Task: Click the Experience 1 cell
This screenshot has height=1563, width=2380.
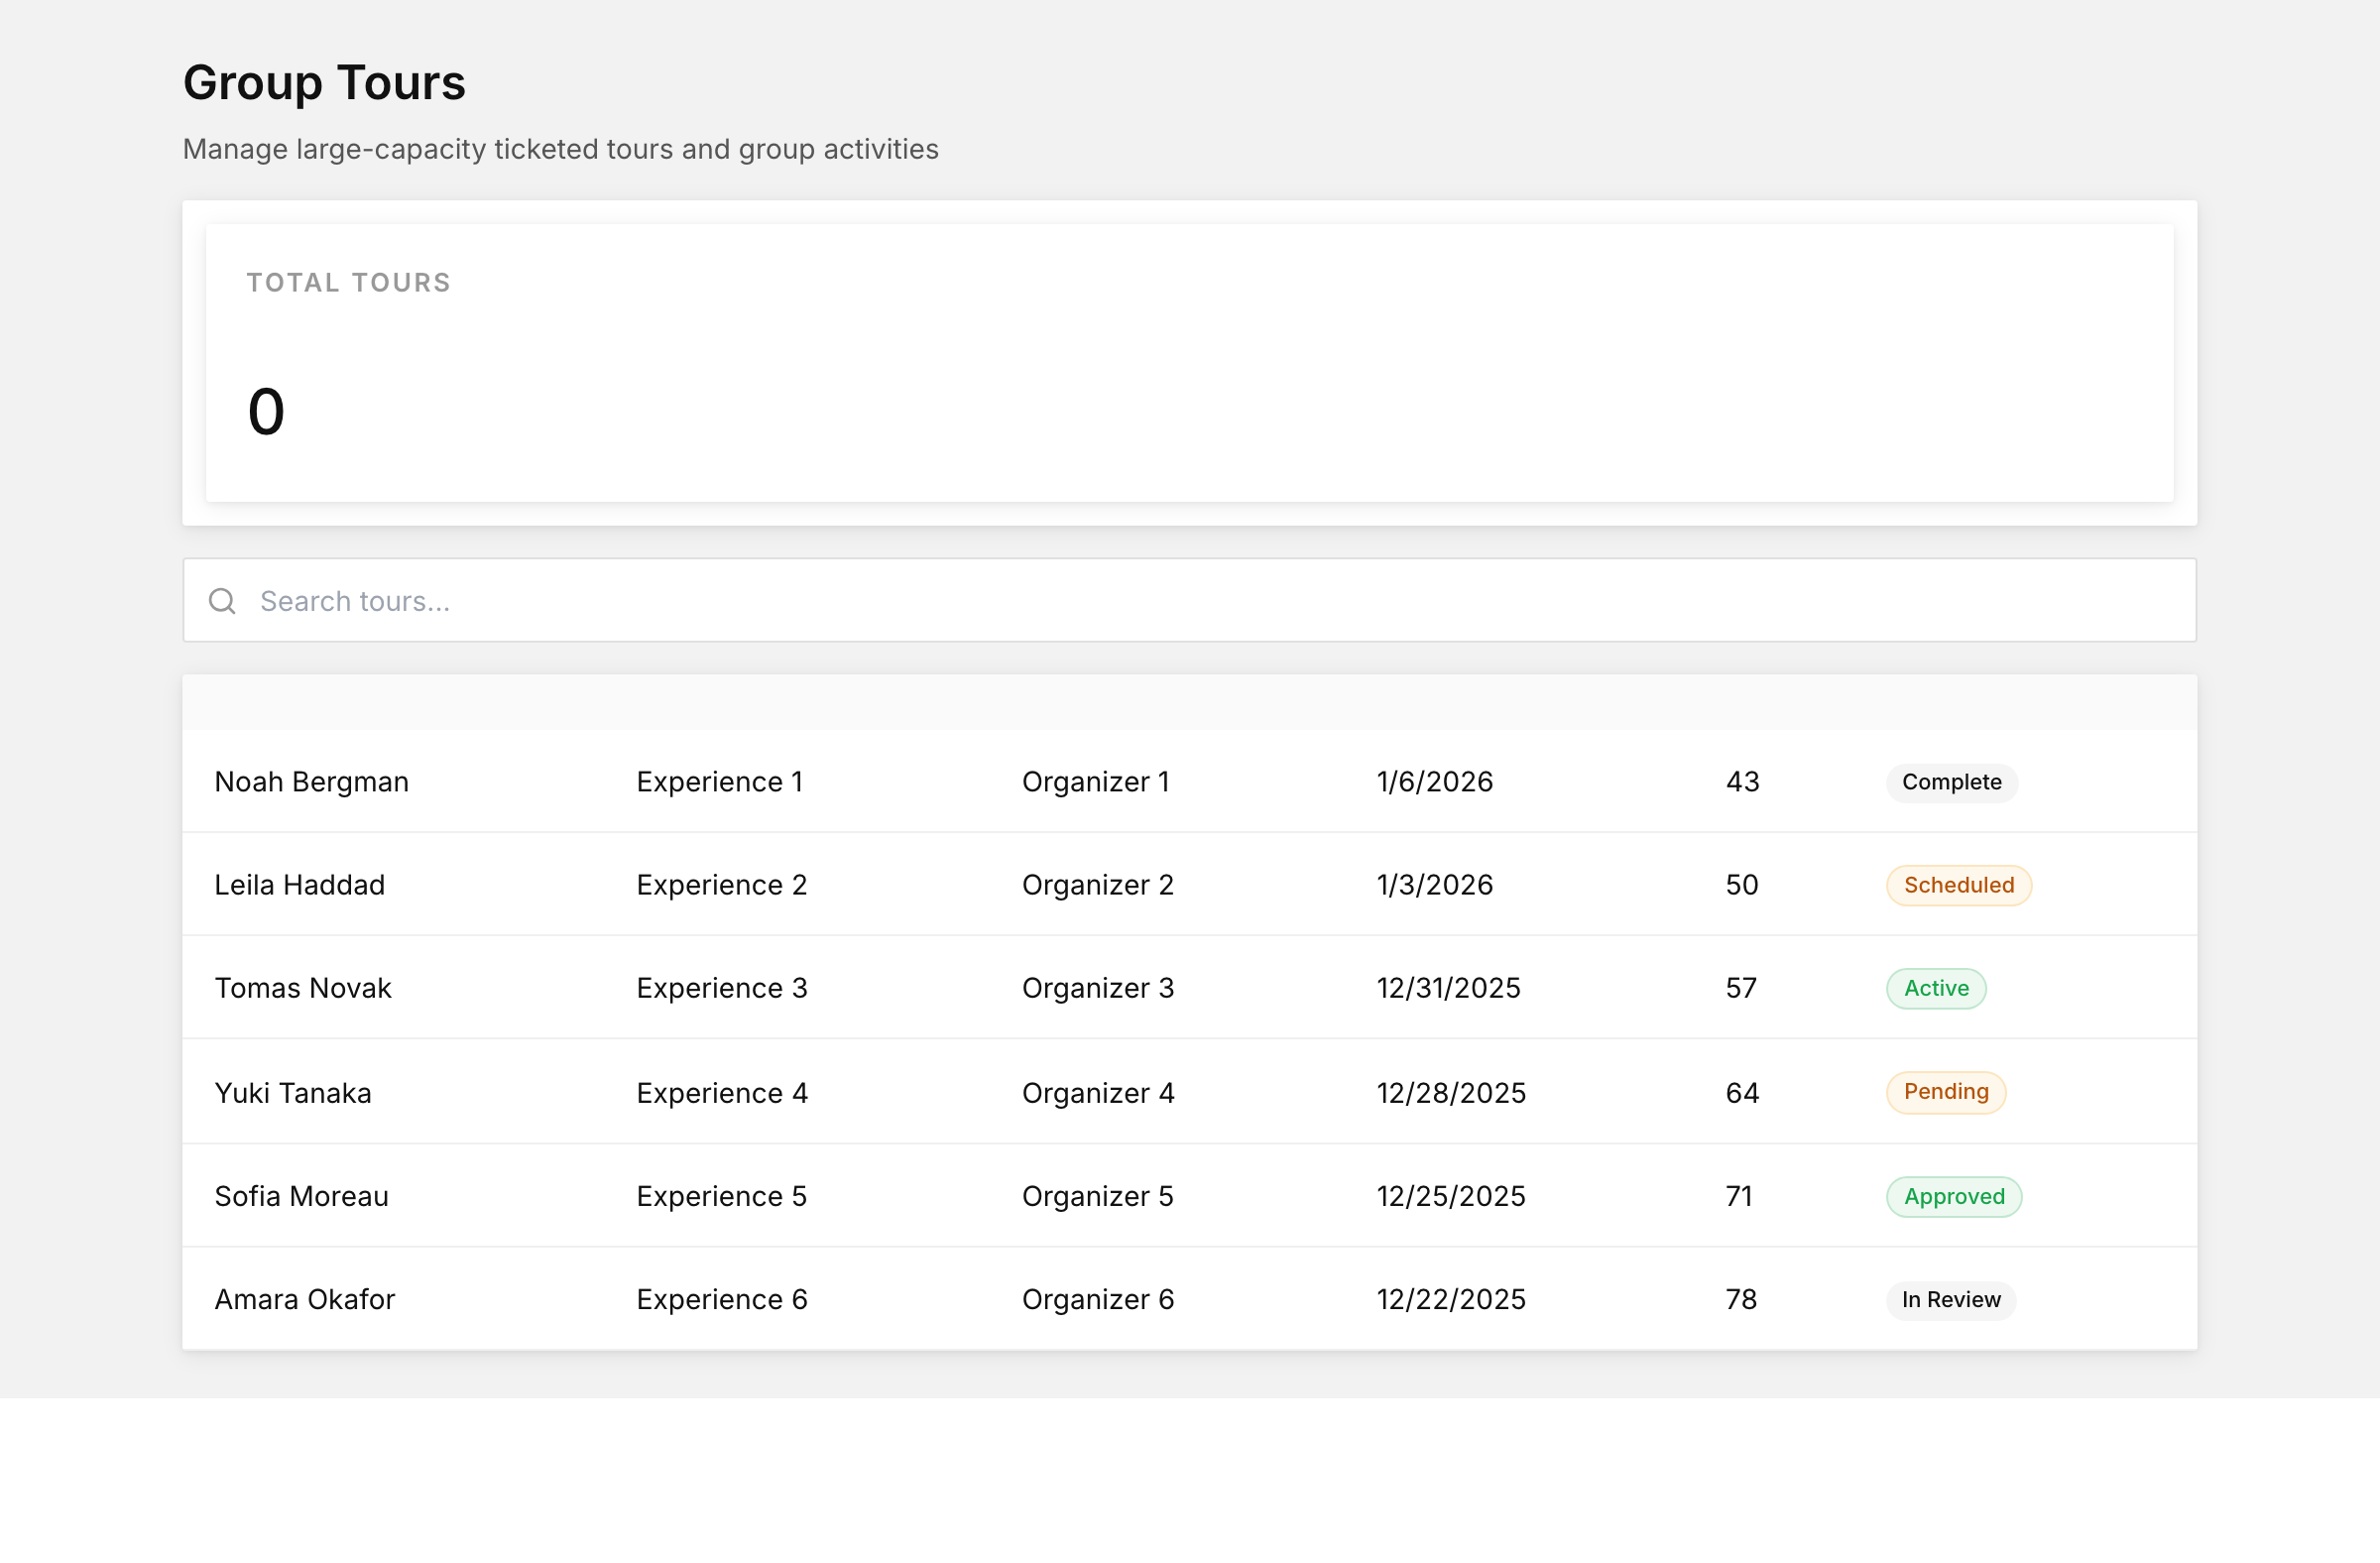Action: (x=720, y=782)
